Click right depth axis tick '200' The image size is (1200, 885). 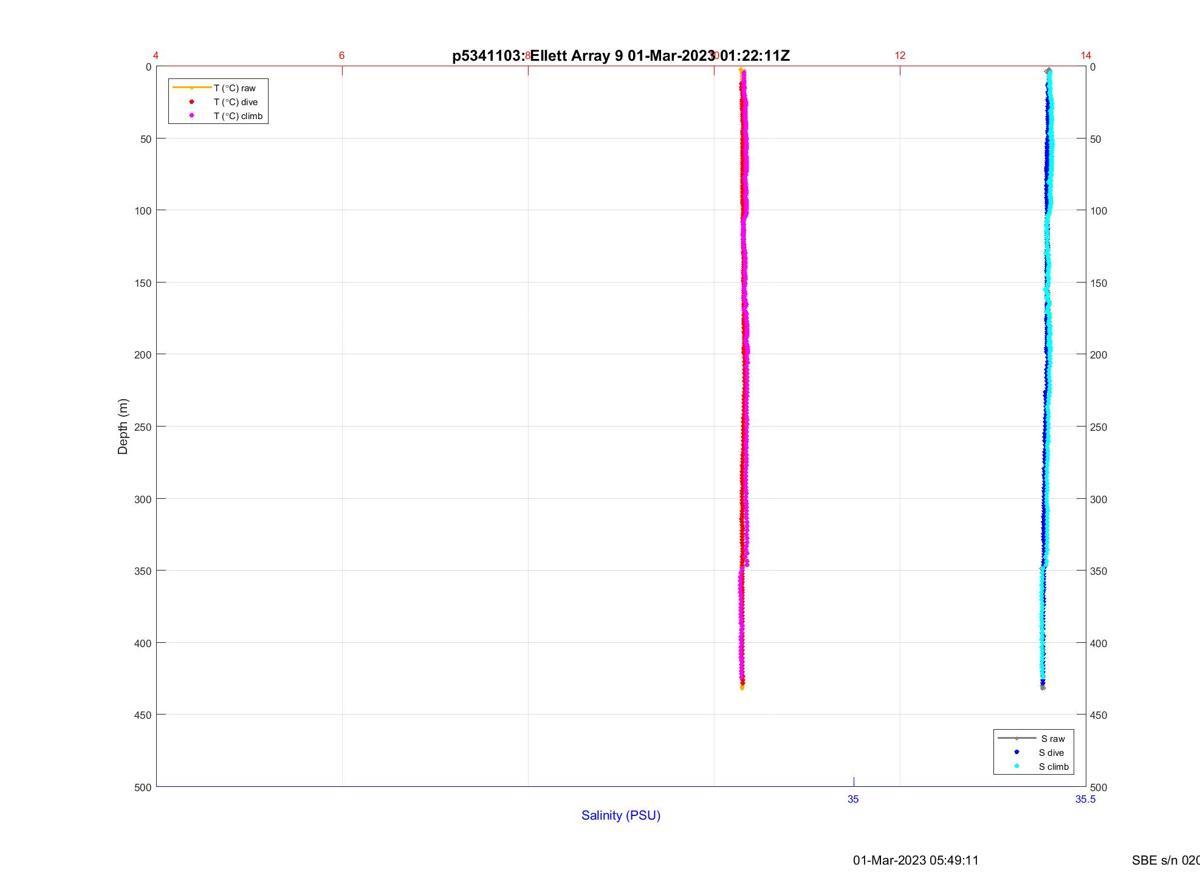(x=1099, y=355)
